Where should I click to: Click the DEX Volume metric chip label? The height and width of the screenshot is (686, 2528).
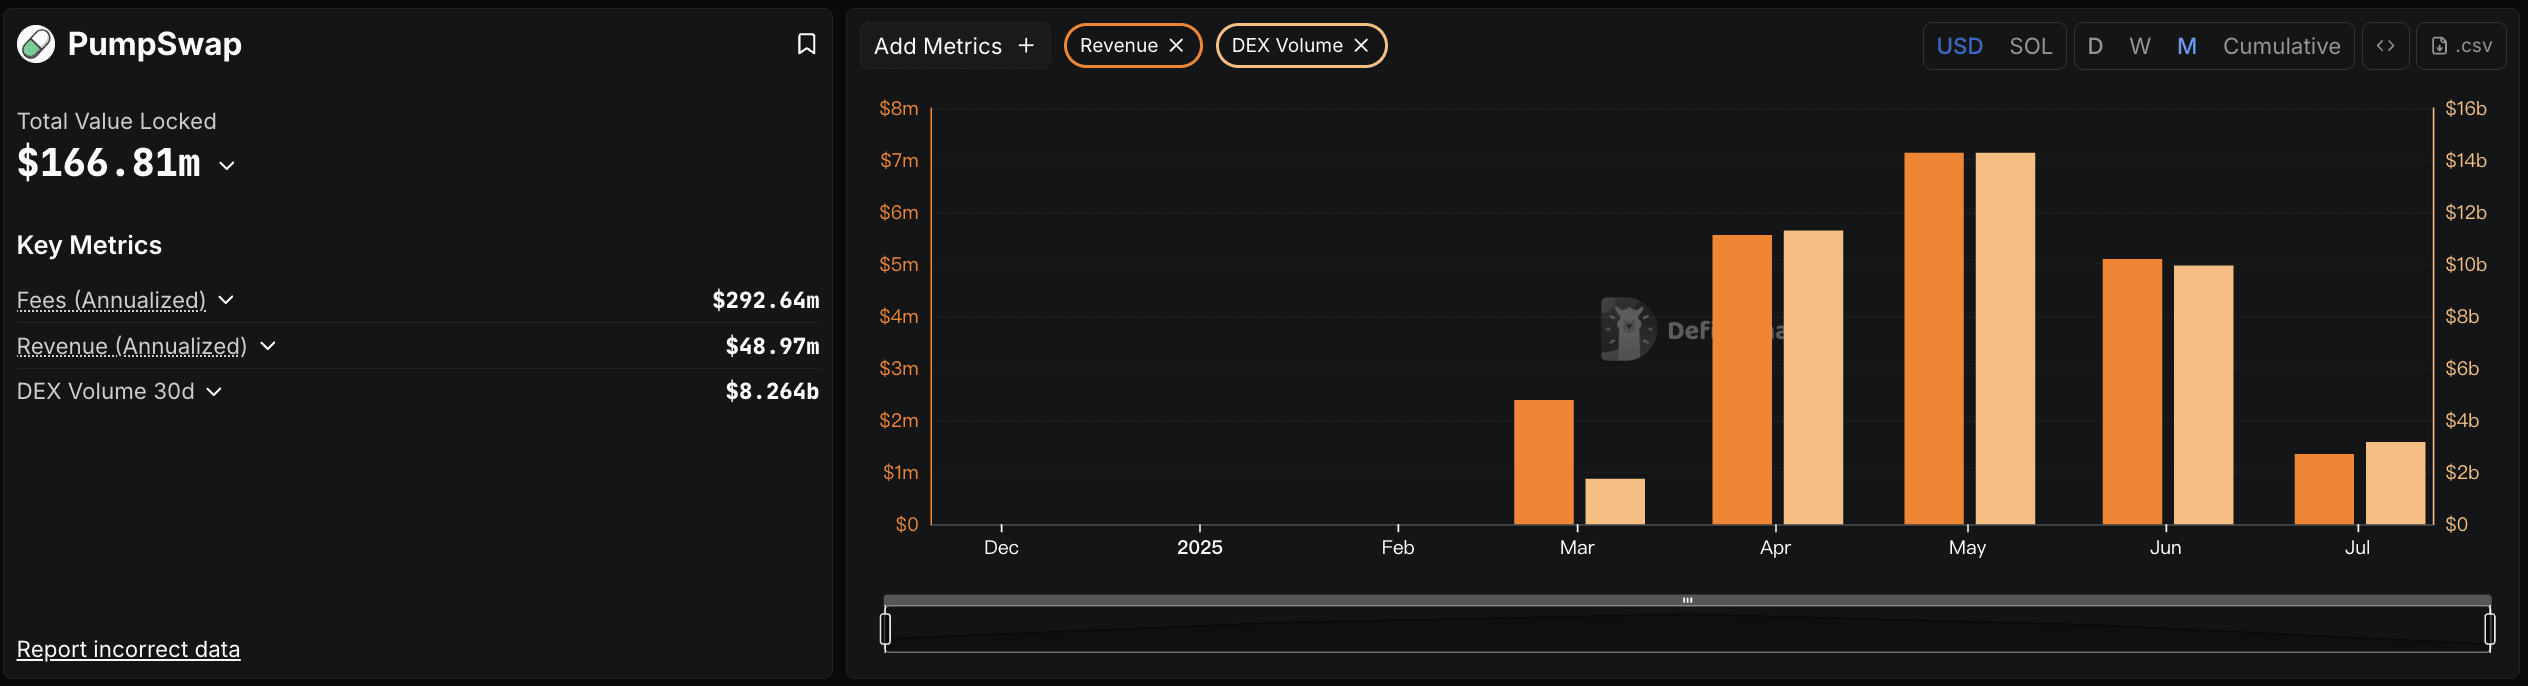1287,46
